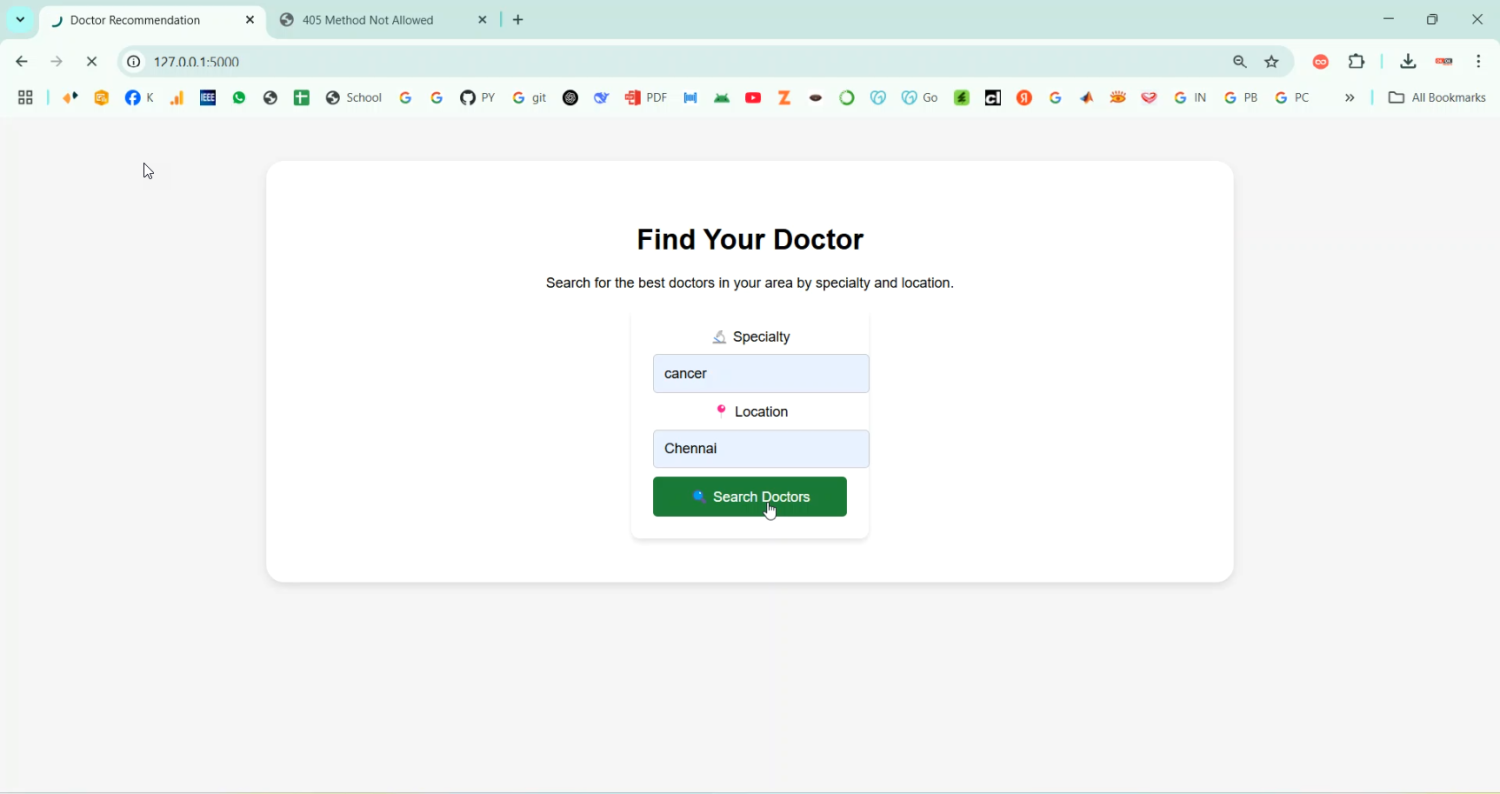Image resolution: width=1500 pixels, height=794 pixels.
Task: Open the WhatsApp bookmark
Action: click(239, 98)
